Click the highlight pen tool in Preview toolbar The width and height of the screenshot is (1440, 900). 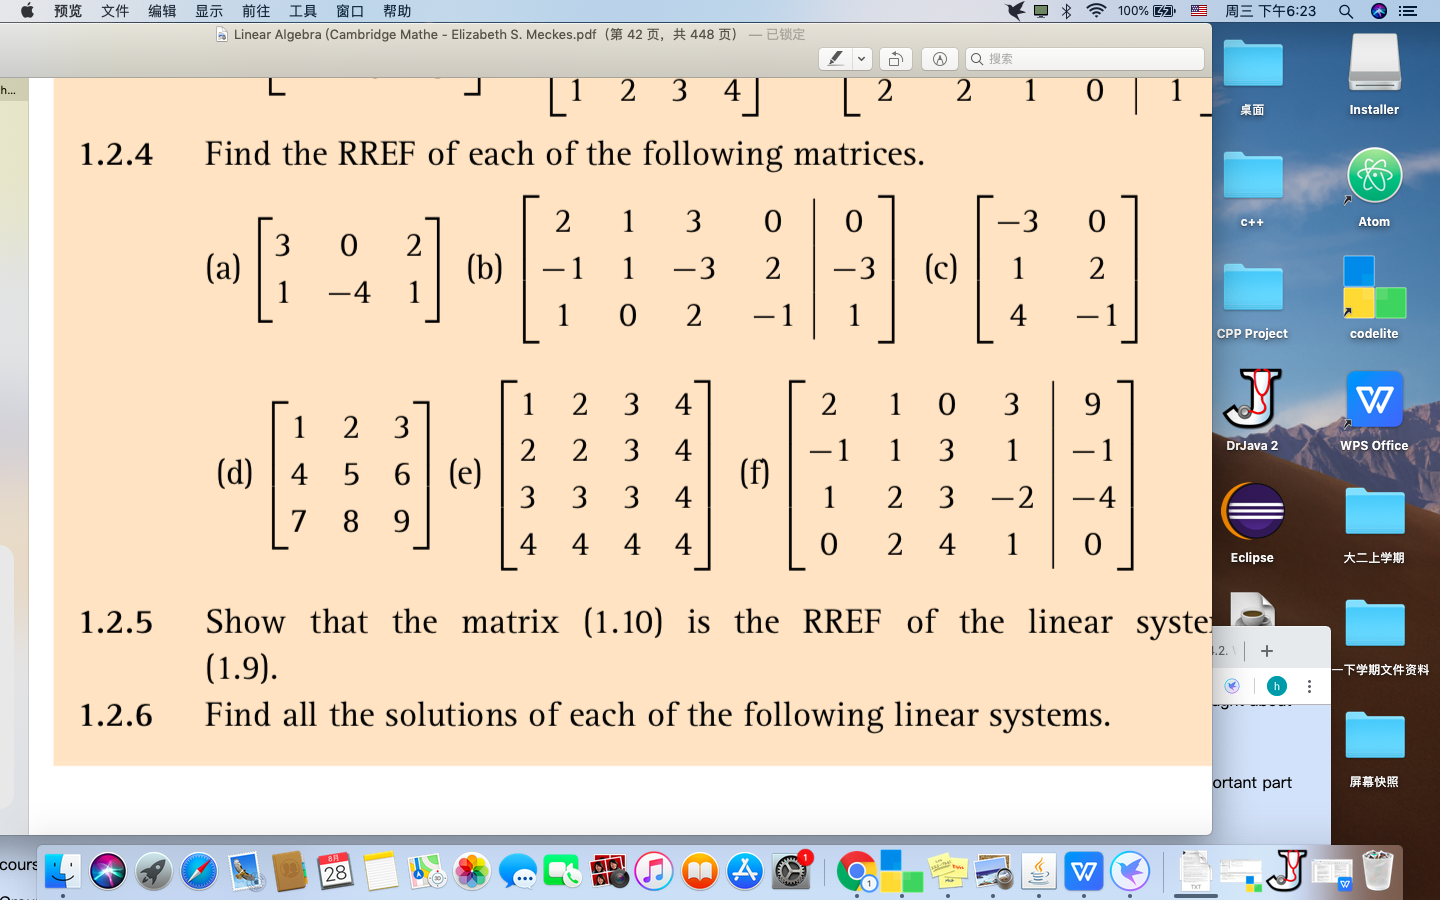pyautogui.click(x=835, y=59)
